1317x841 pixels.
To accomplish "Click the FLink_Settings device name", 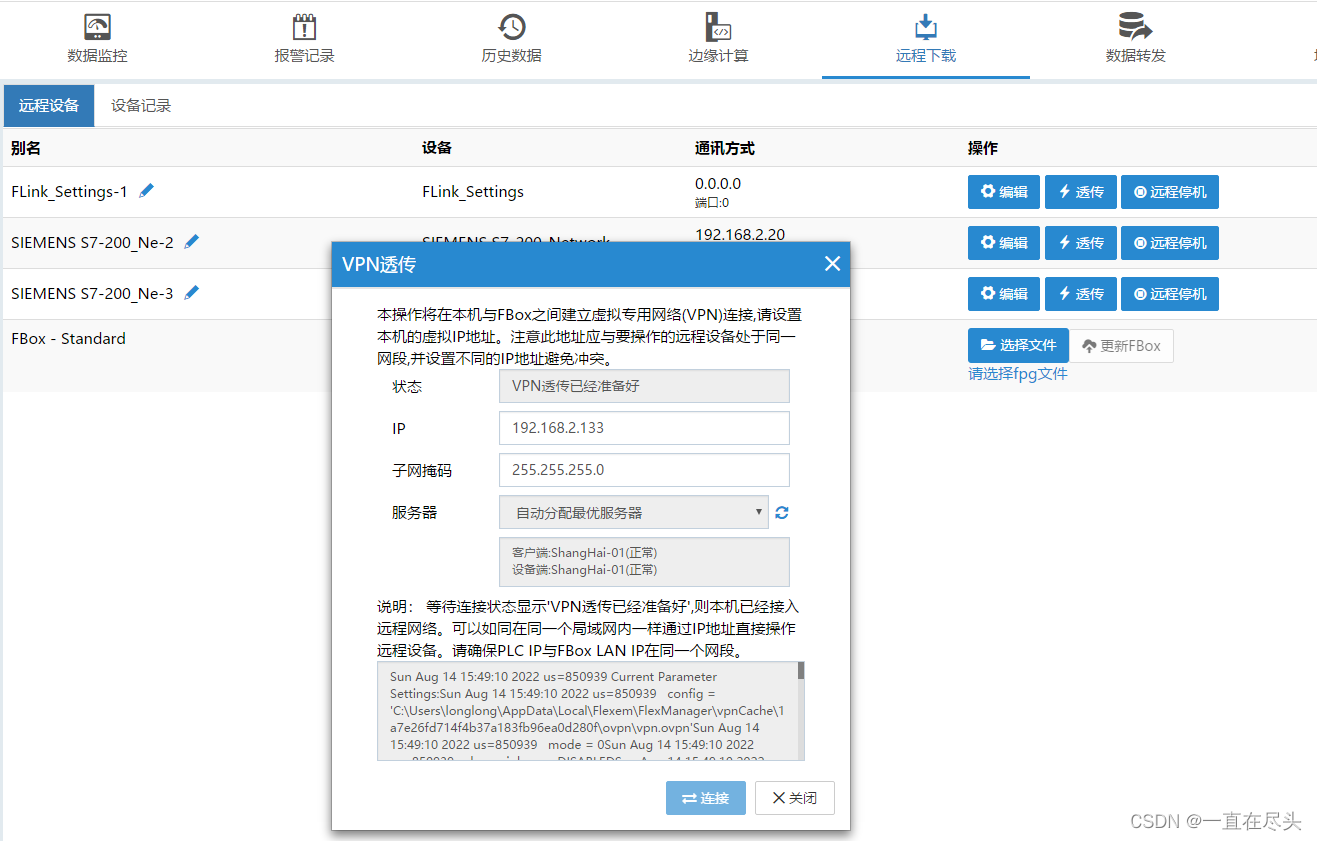I will coord(473,192).
